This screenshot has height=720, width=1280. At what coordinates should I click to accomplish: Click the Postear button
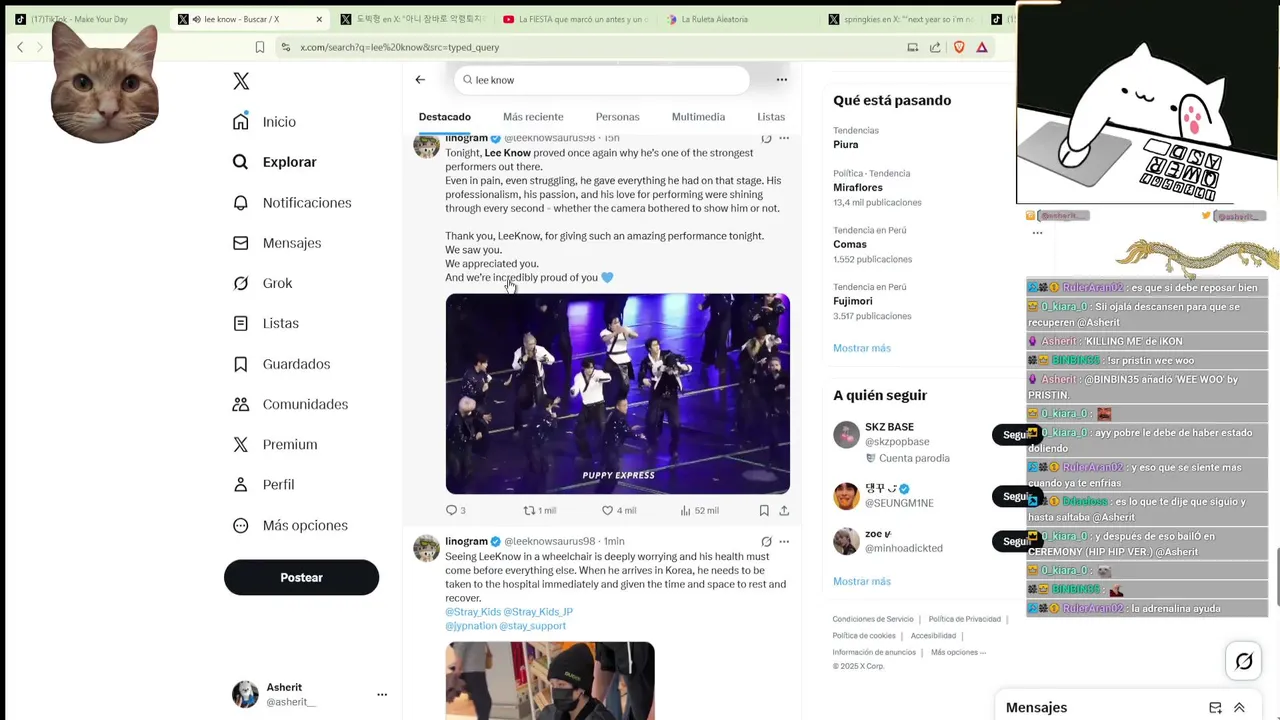point(301,577)
